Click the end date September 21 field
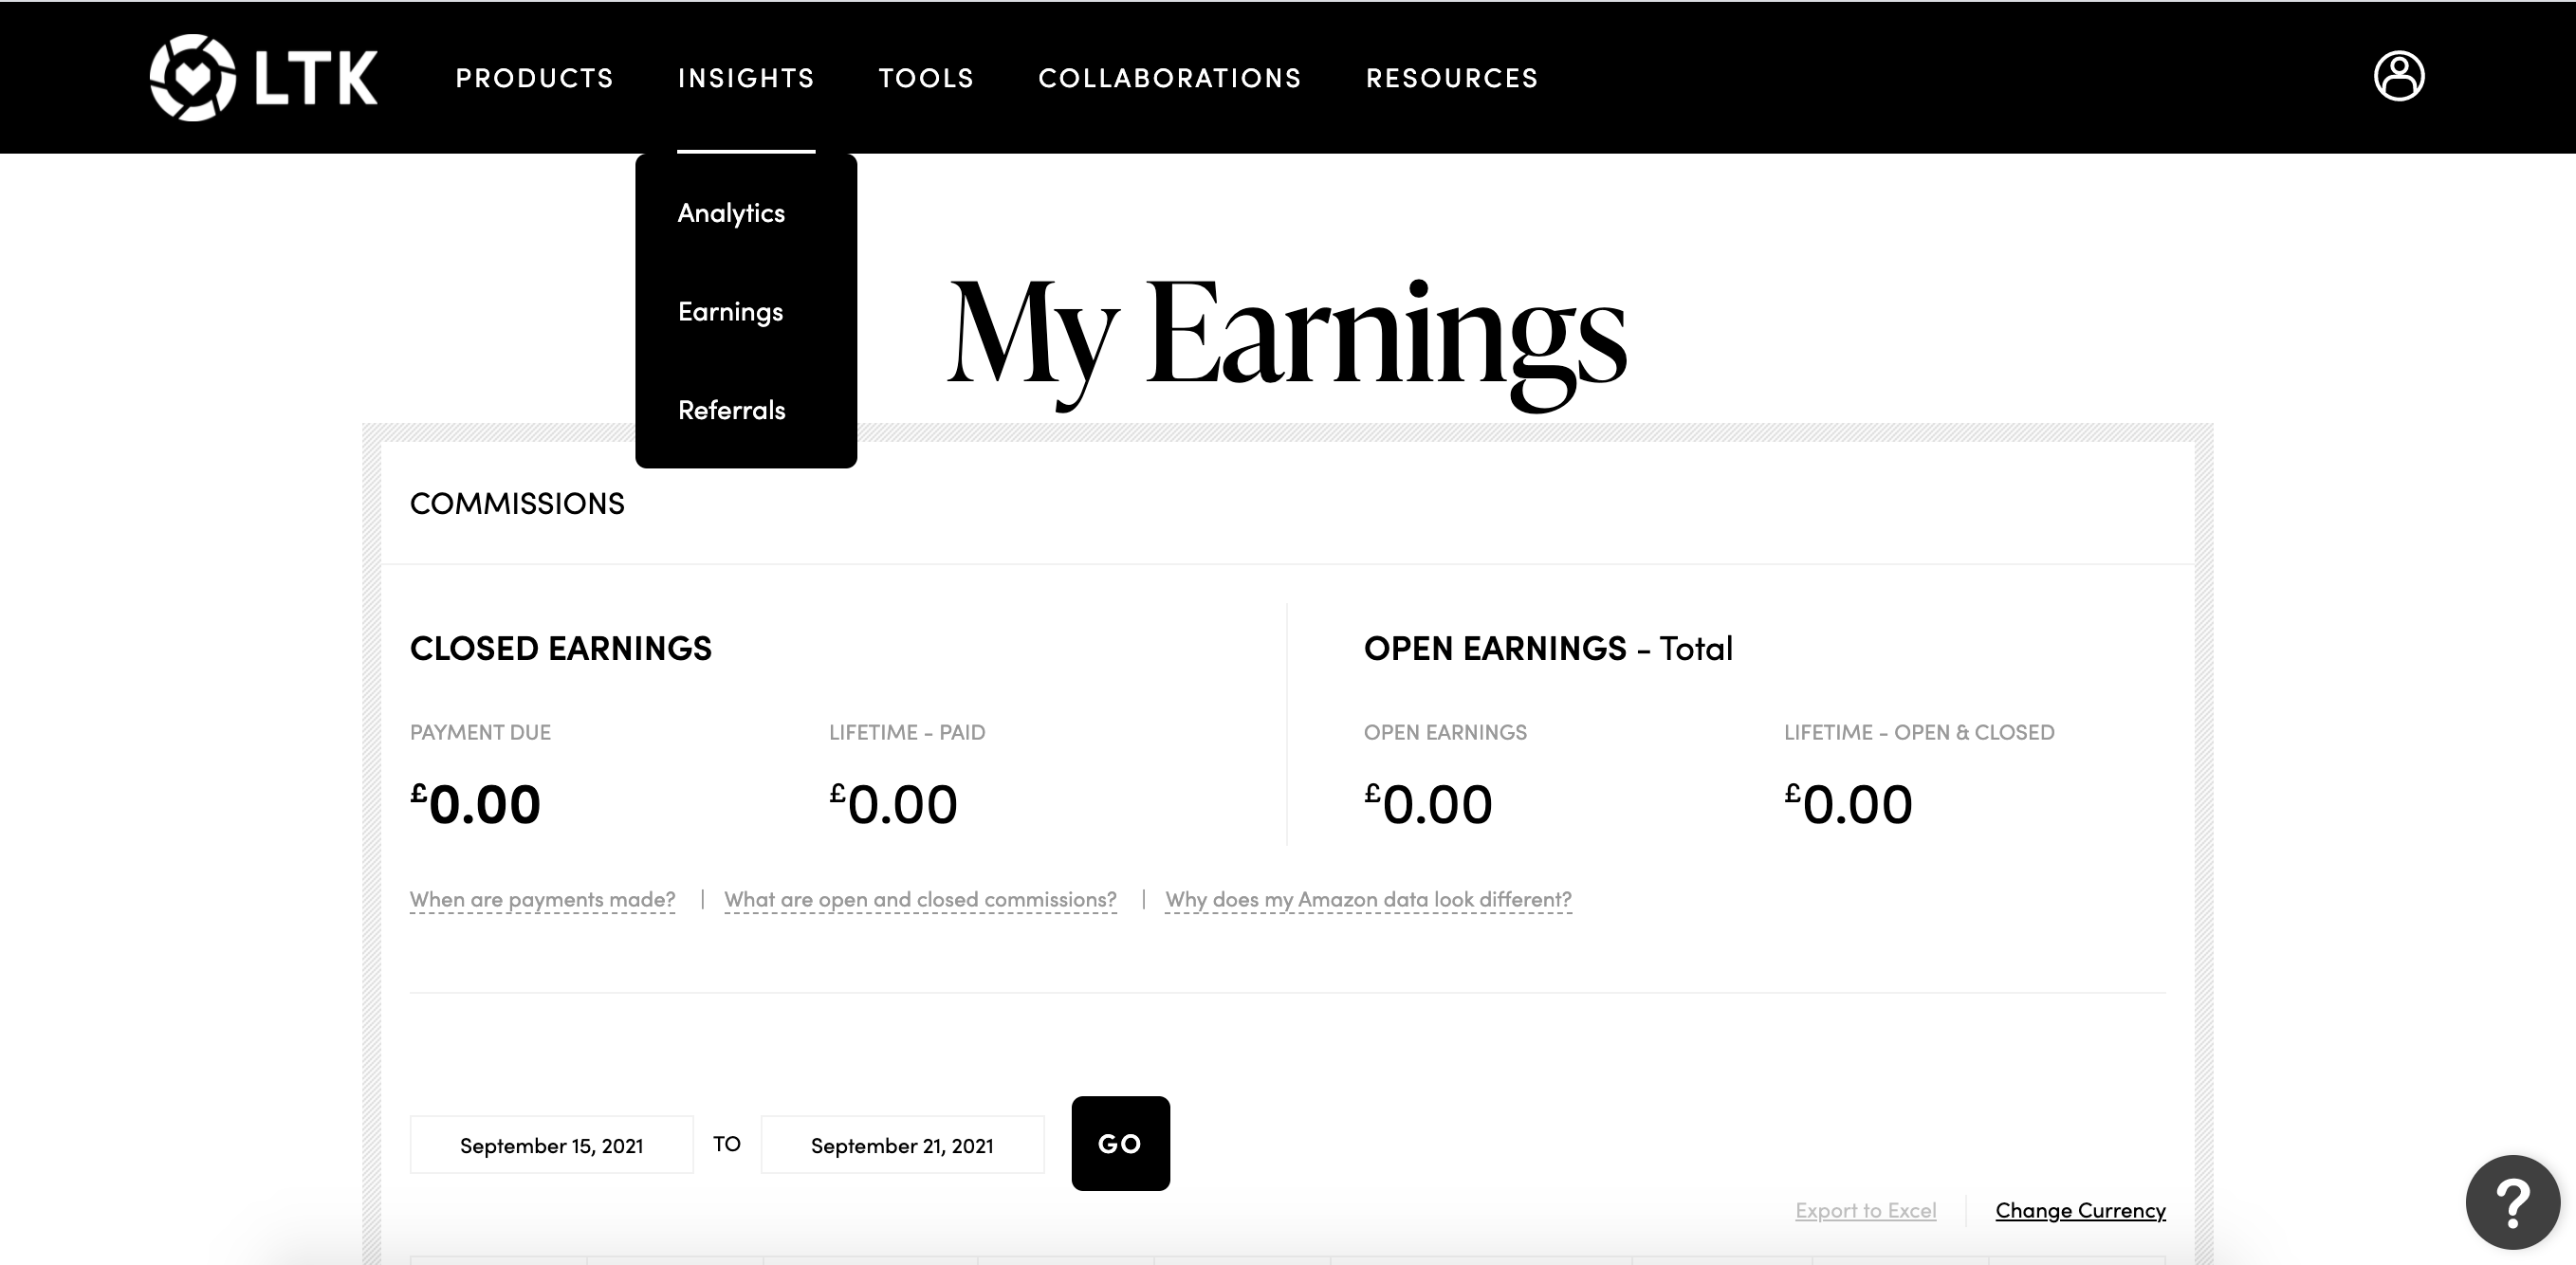Screen dimensions: 2576x1265 coord(902,1145)
